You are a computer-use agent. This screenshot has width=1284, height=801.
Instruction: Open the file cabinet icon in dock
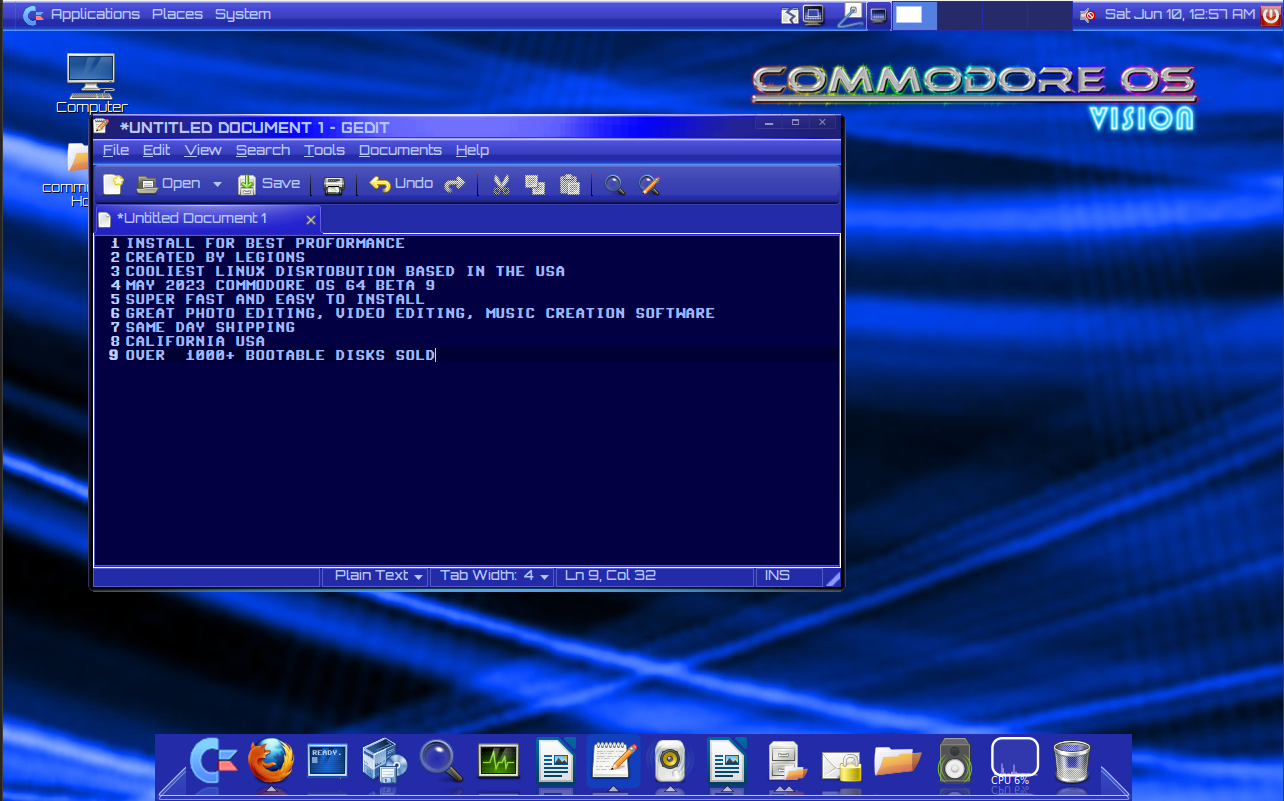point(786,762)
